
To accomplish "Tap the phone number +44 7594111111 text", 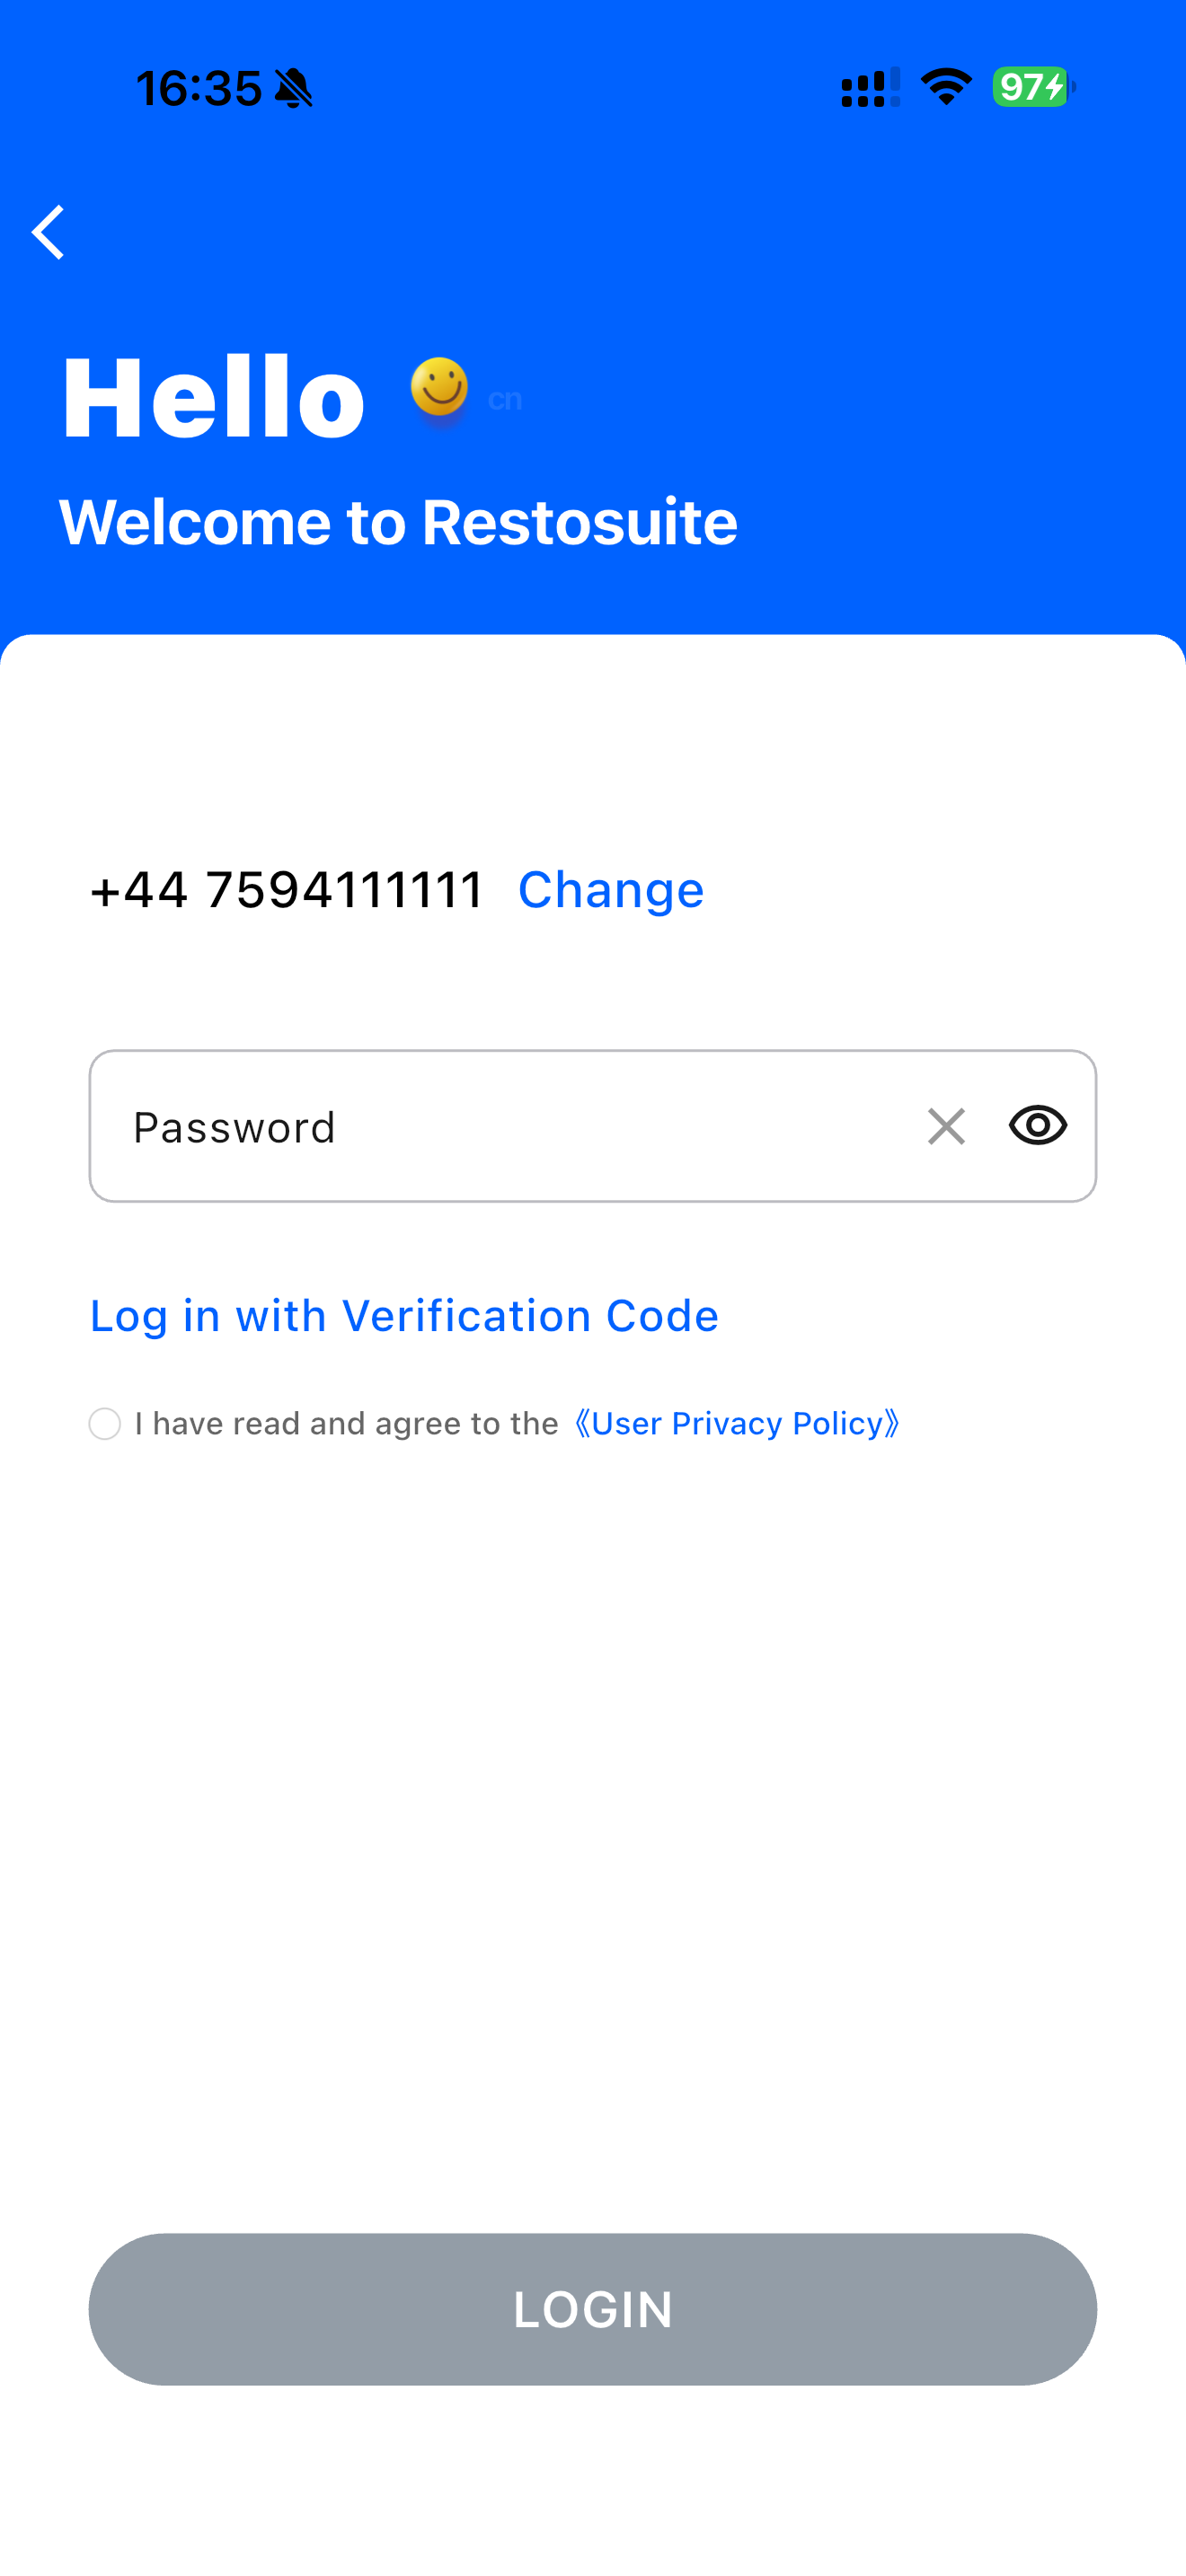I will tap(288, 889).
